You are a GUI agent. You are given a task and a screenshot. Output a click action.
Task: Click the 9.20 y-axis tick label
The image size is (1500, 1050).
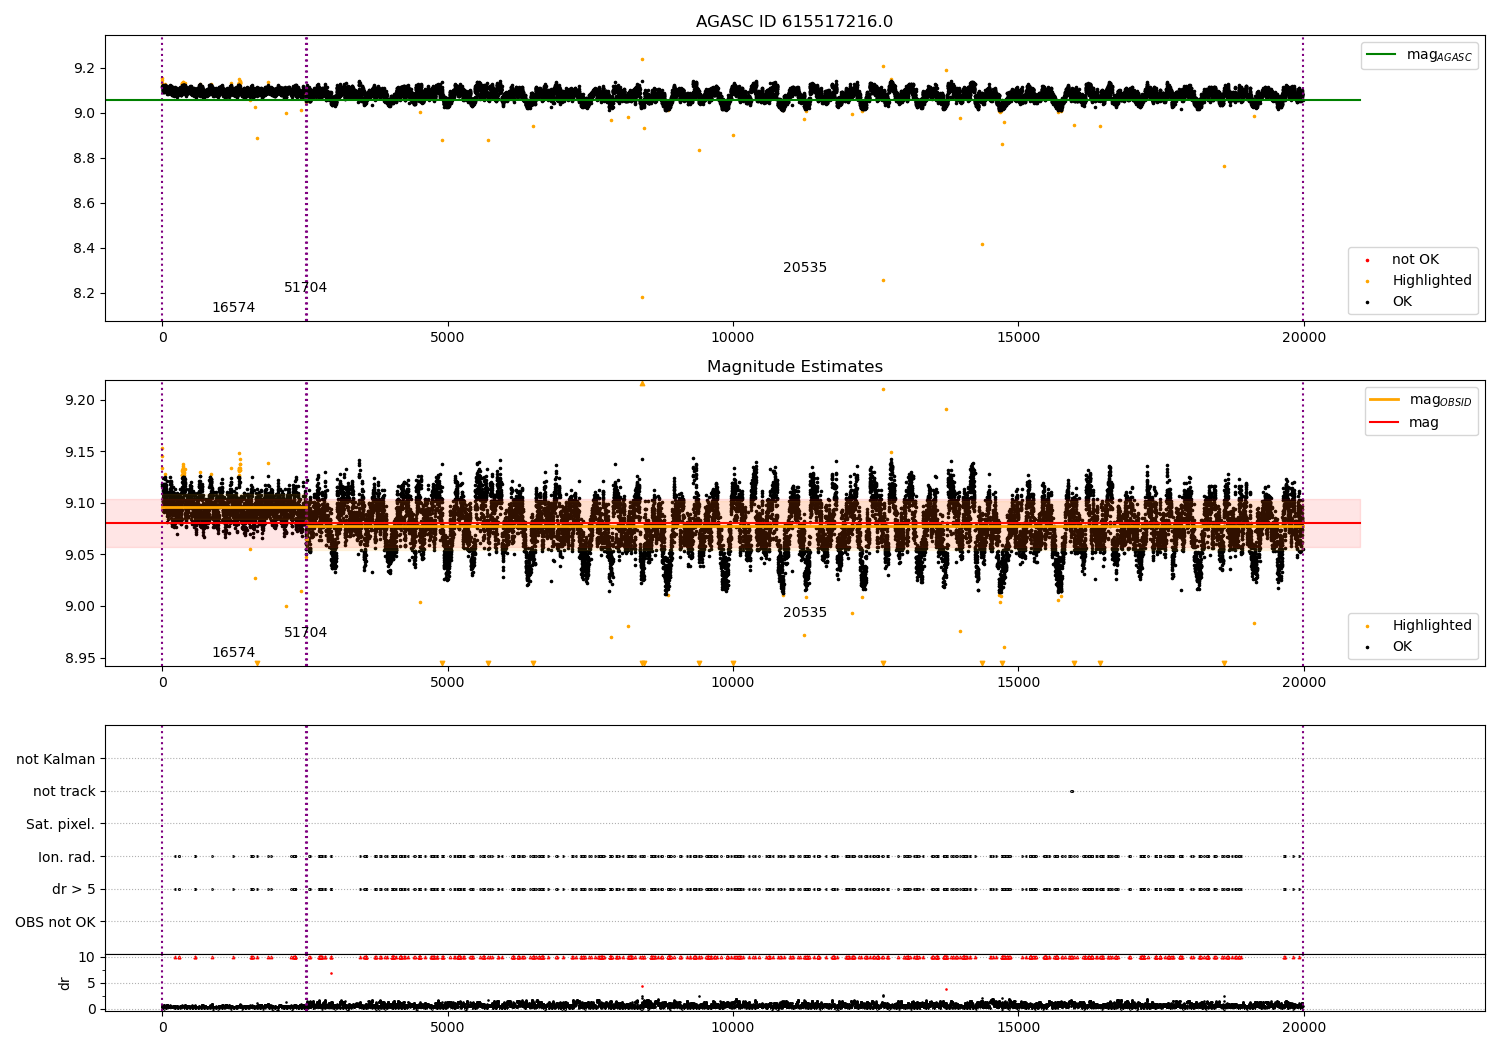click(80, 401)
